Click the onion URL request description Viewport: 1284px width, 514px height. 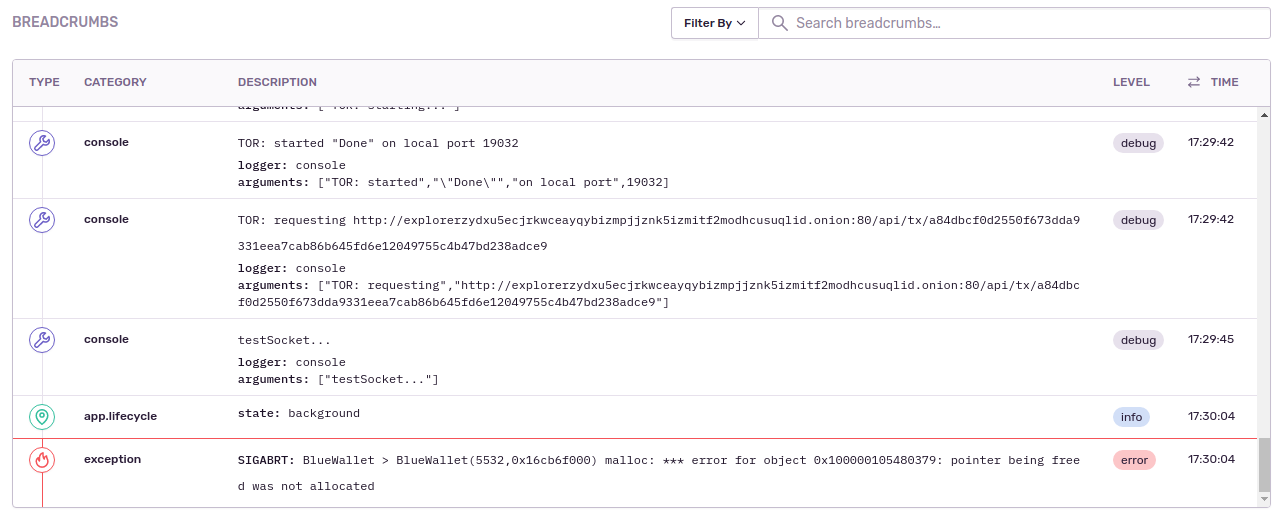tap(659, 233)
